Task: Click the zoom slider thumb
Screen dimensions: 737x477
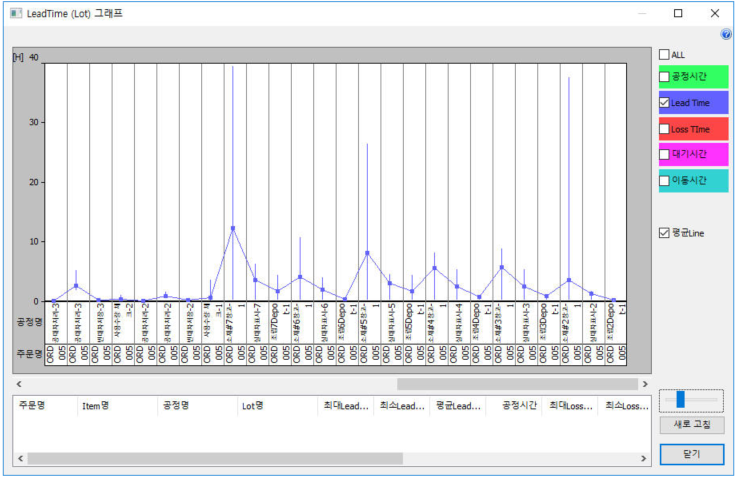Action: pos(681,399)
